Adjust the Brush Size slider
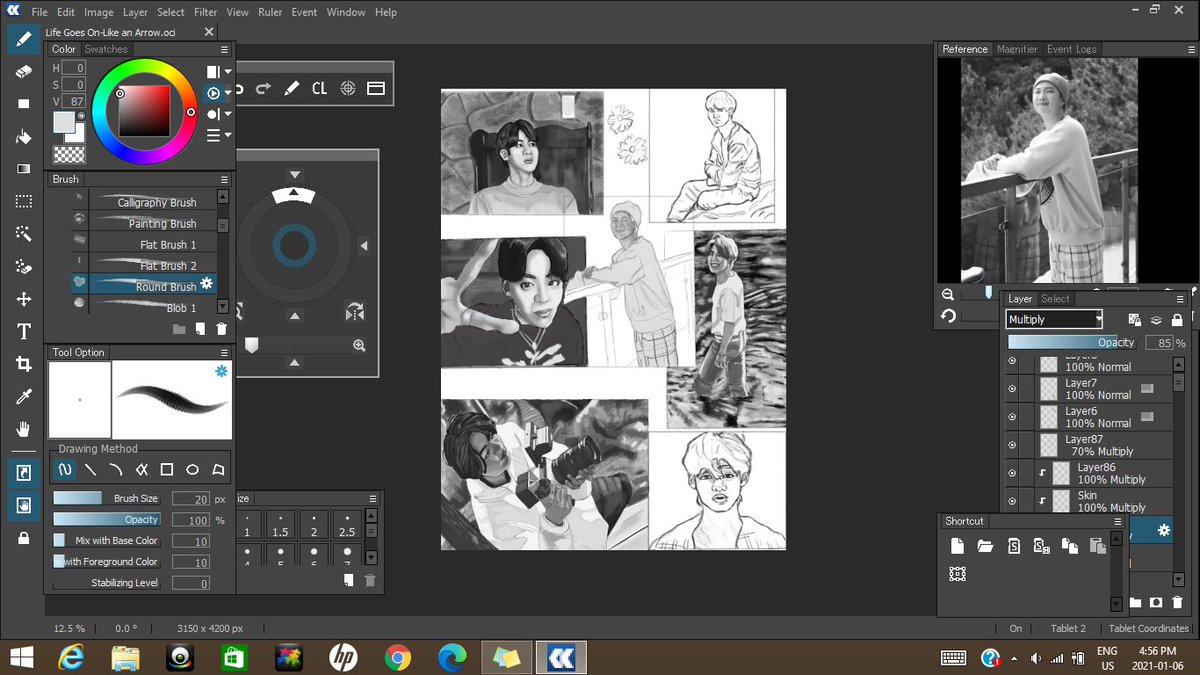1200x675 pixels. tap(106, 498)
